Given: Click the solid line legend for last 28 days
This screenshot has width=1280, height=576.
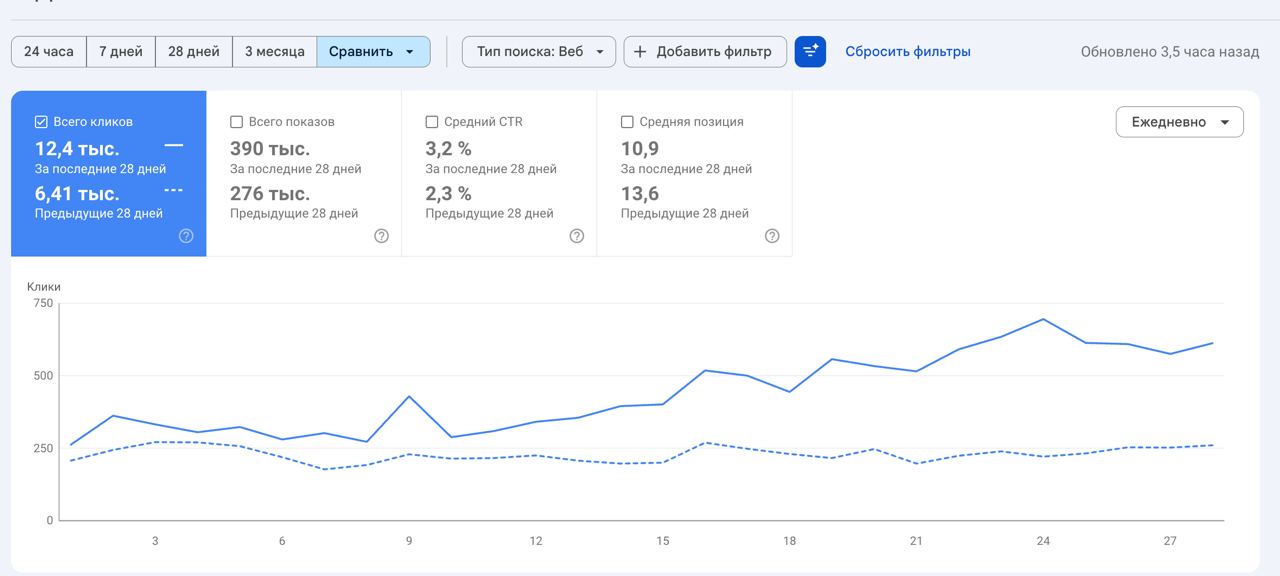Looking at the screenshot, I should (x=174, y=146).
